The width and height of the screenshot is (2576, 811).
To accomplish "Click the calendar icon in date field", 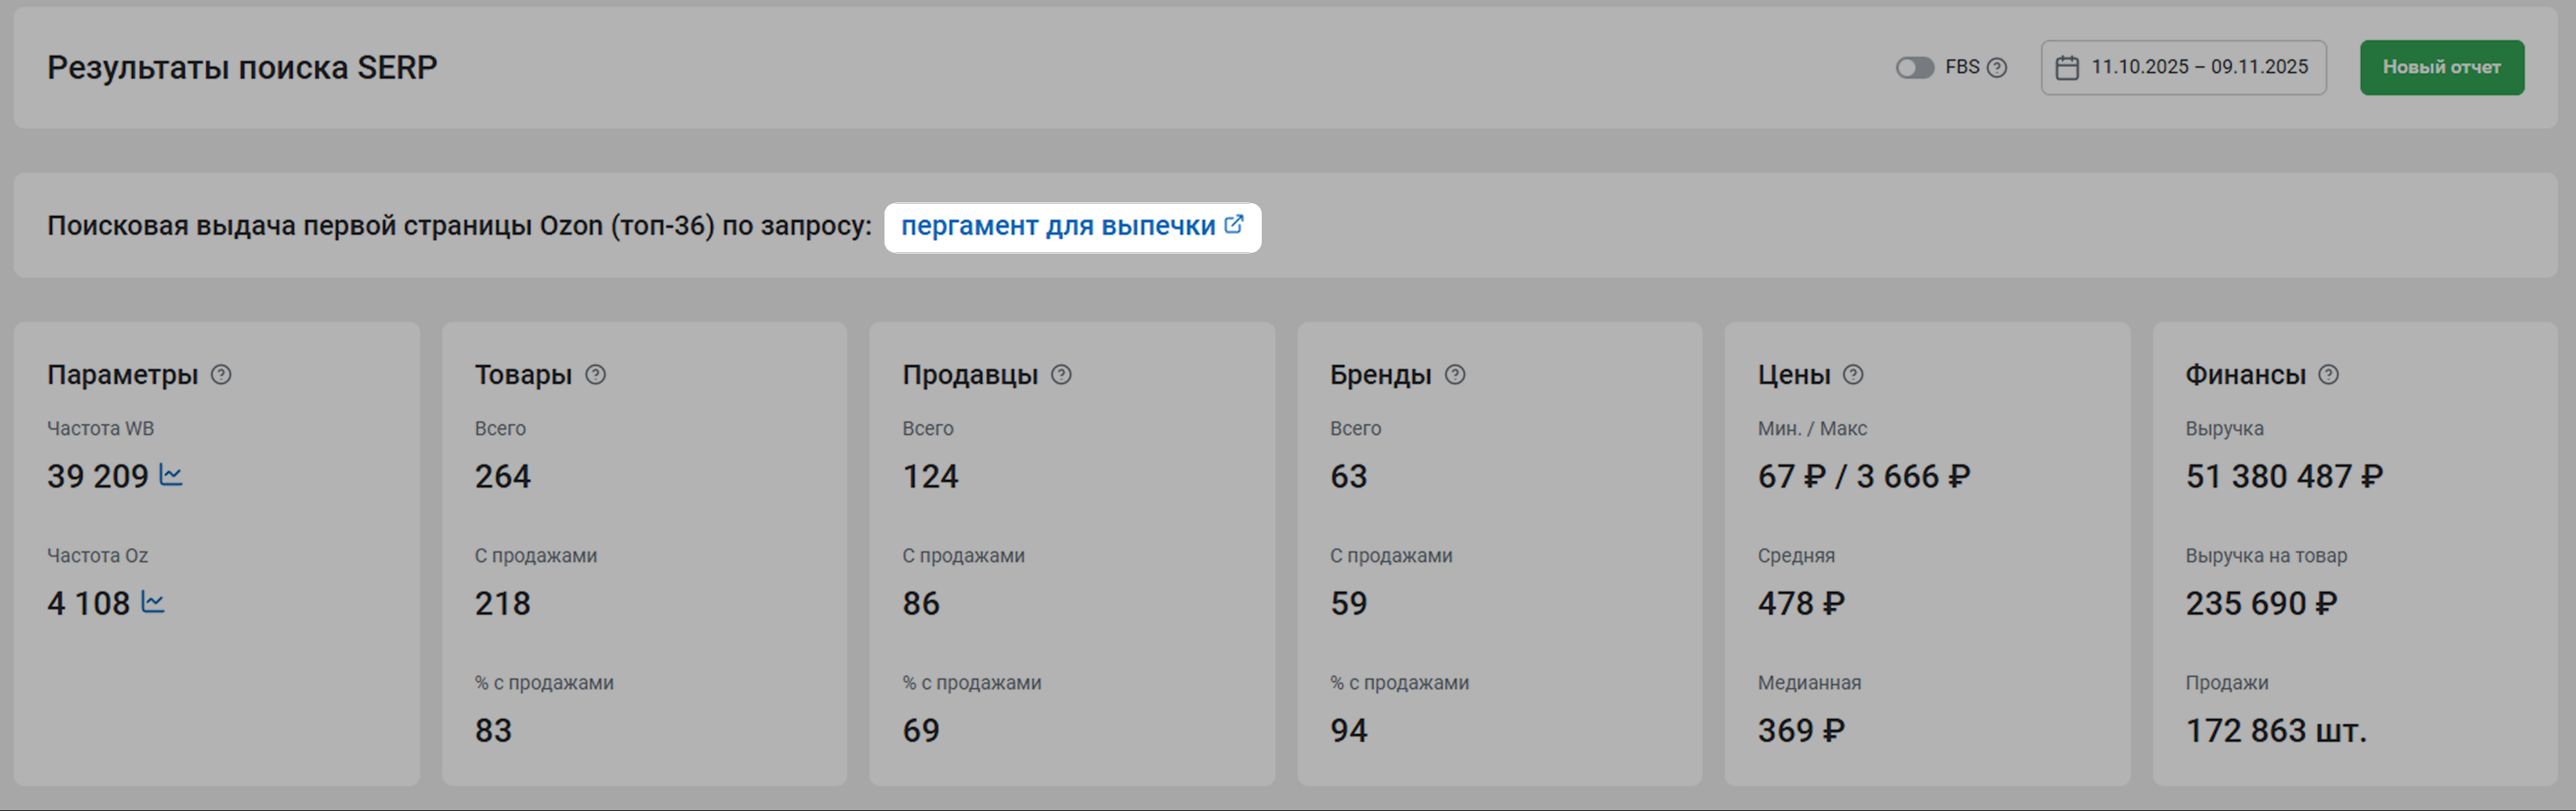I will coord(2067,68).
